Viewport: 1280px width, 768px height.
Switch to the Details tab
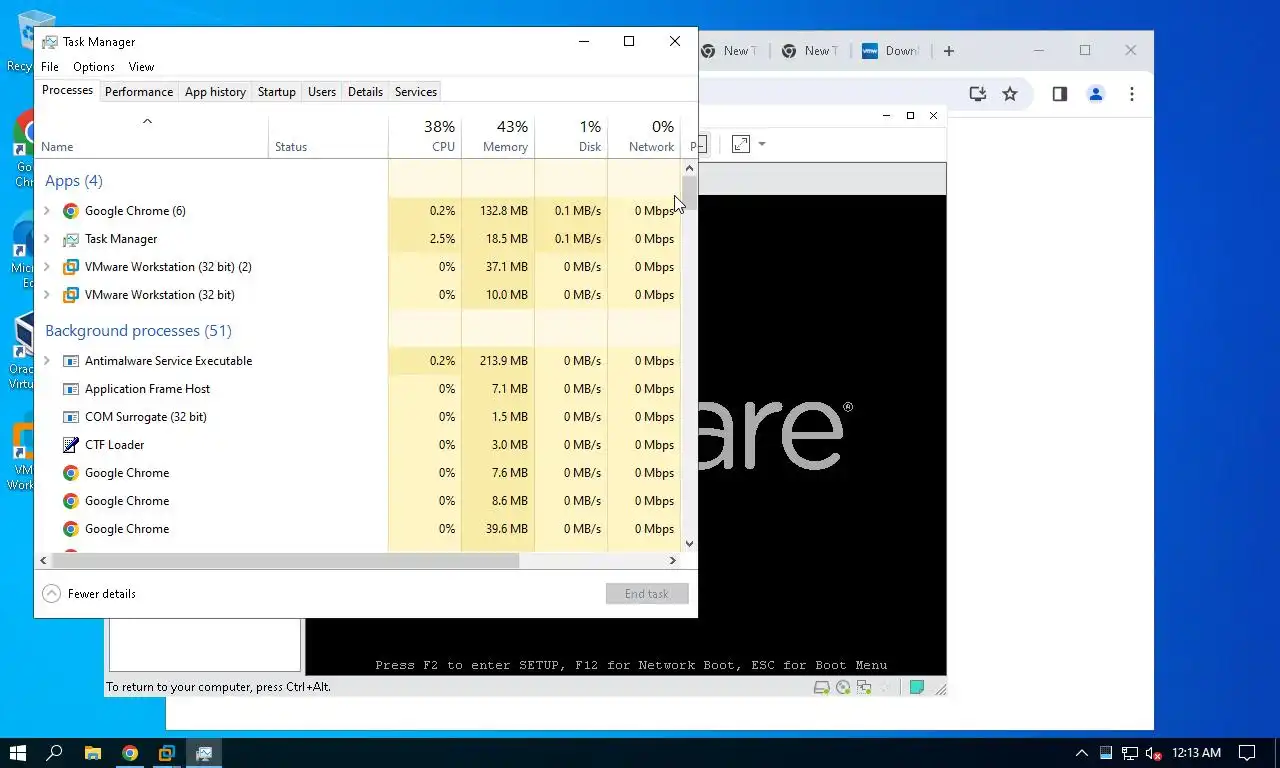pos(365,92)
